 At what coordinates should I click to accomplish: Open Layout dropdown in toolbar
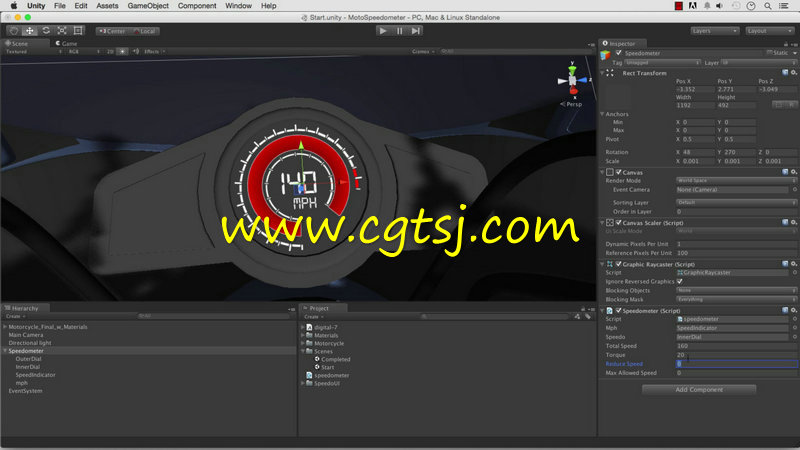769,31
